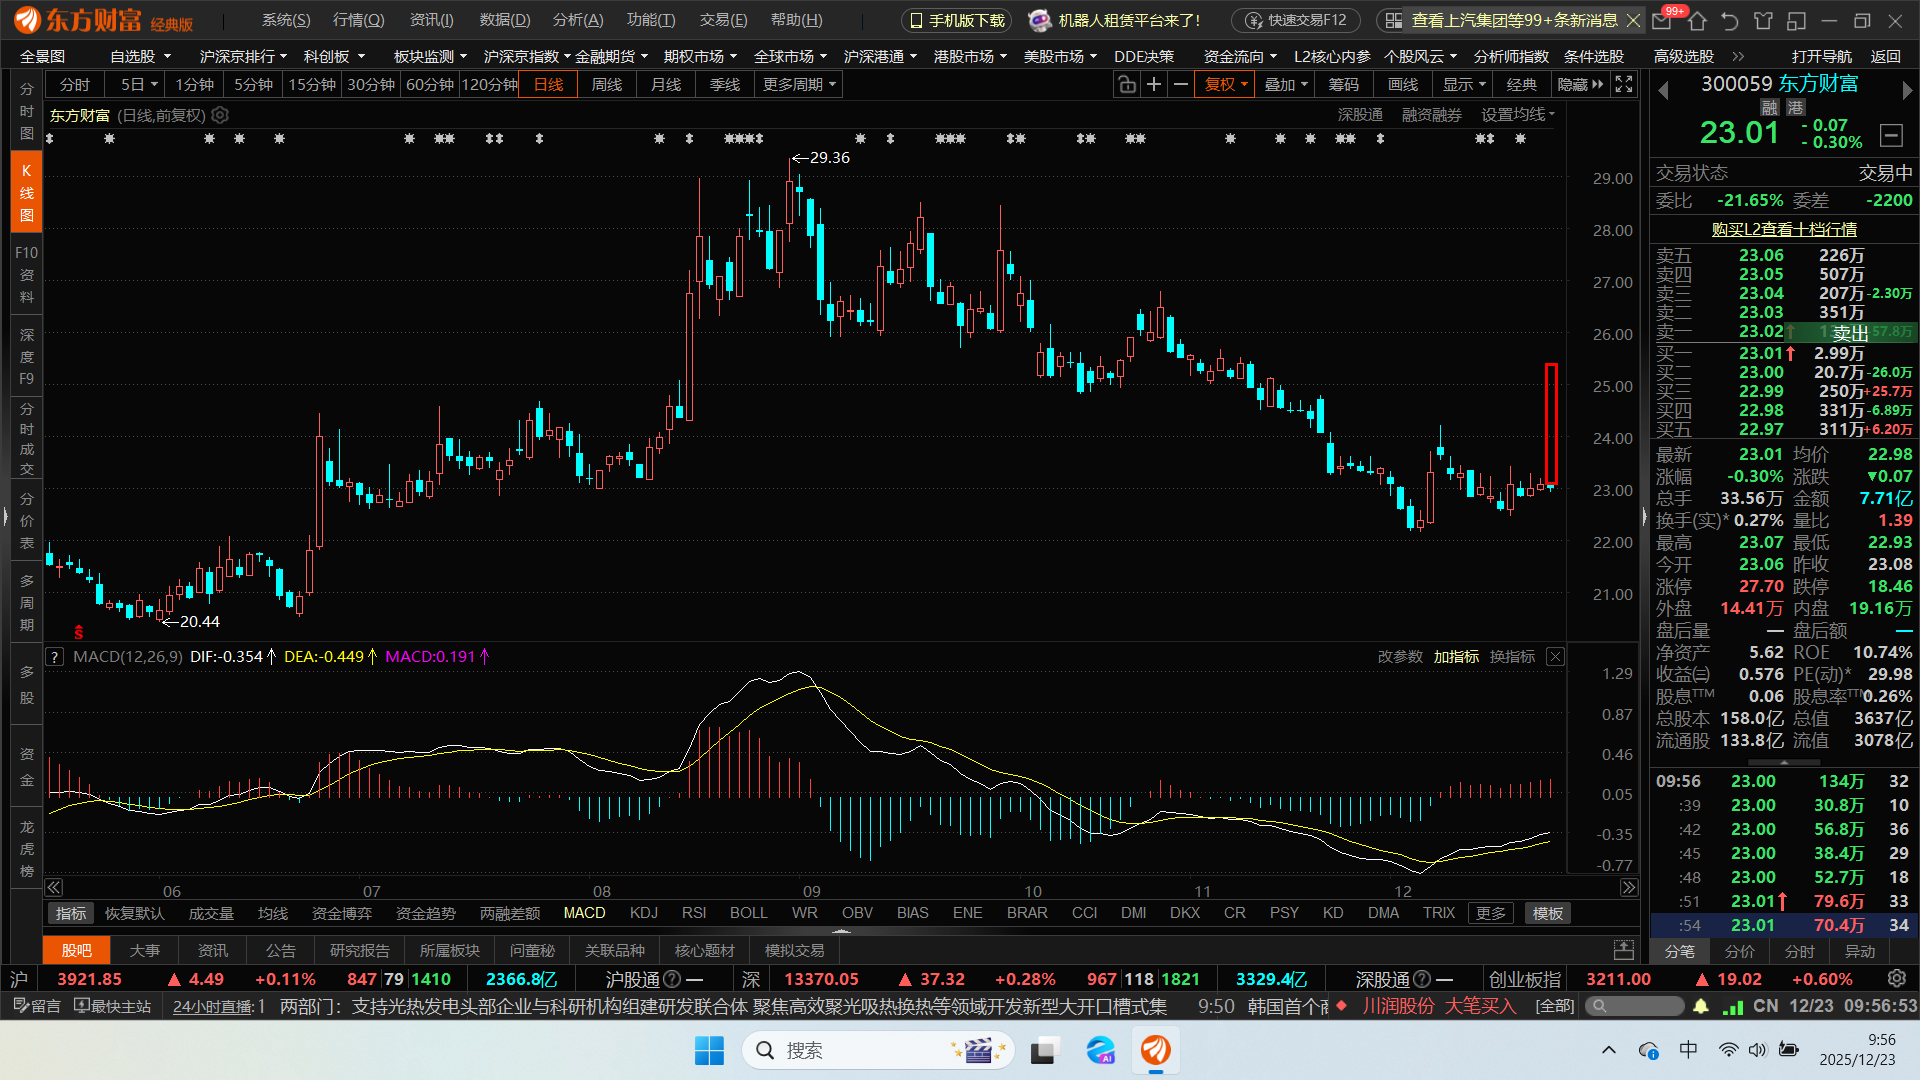Screen dimensions: 1920x1080
Task: Expand the 复权 dropdown
Action: pyautogui.click(x=1226, y=85)
